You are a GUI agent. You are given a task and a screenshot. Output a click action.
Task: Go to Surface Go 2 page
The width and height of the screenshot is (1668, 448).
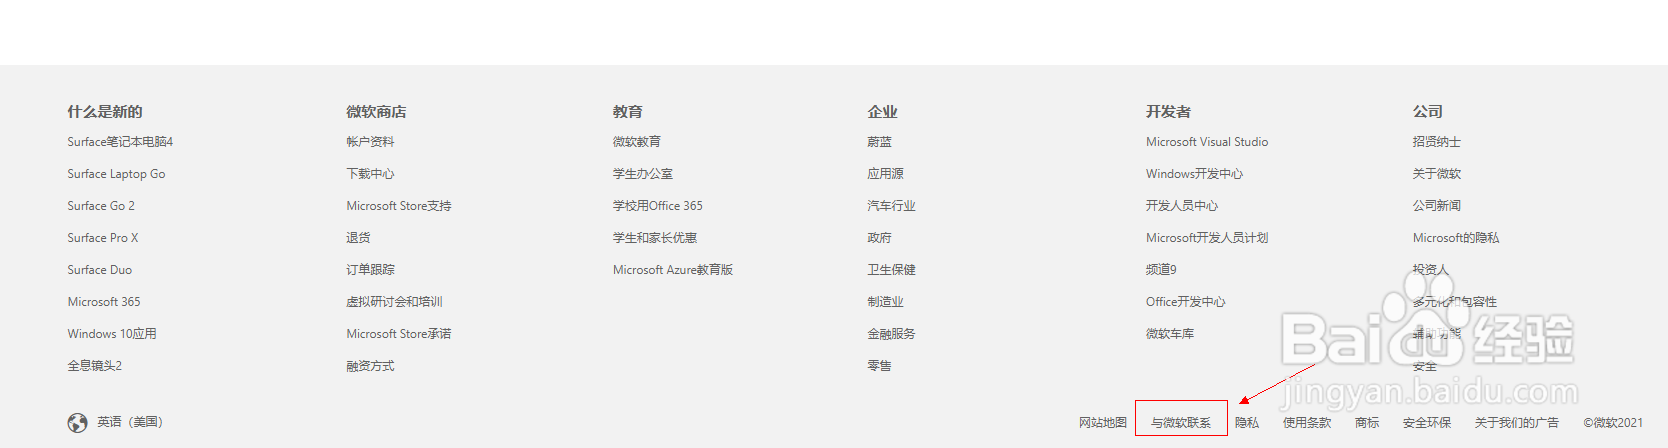click(101, 206)
